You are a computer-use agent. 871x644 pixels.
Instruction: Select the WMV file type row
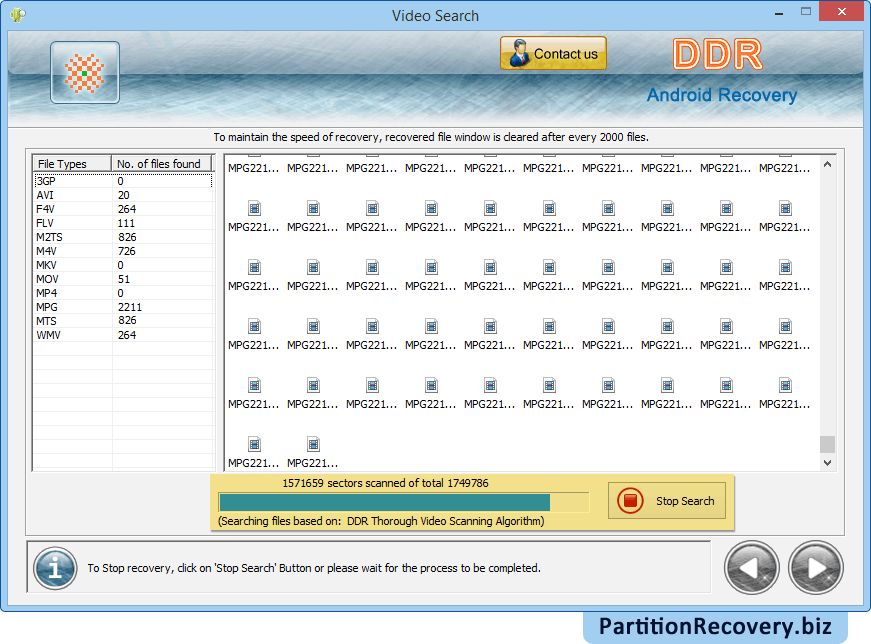tap(123, 335)
